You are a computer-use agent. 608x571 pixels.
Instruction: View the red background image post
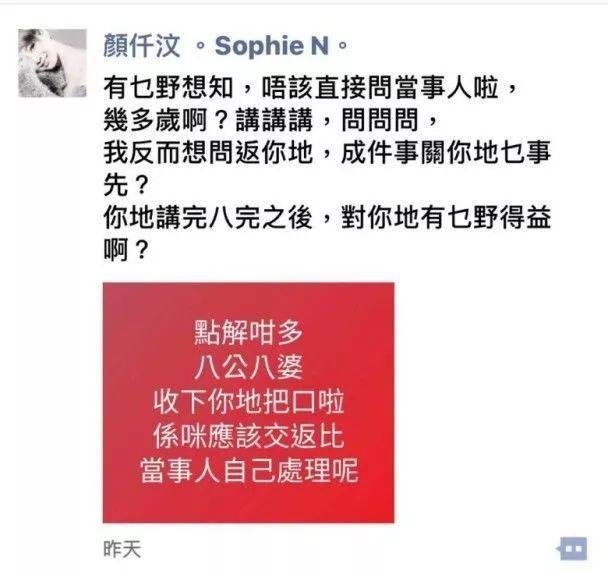(249, 402)
